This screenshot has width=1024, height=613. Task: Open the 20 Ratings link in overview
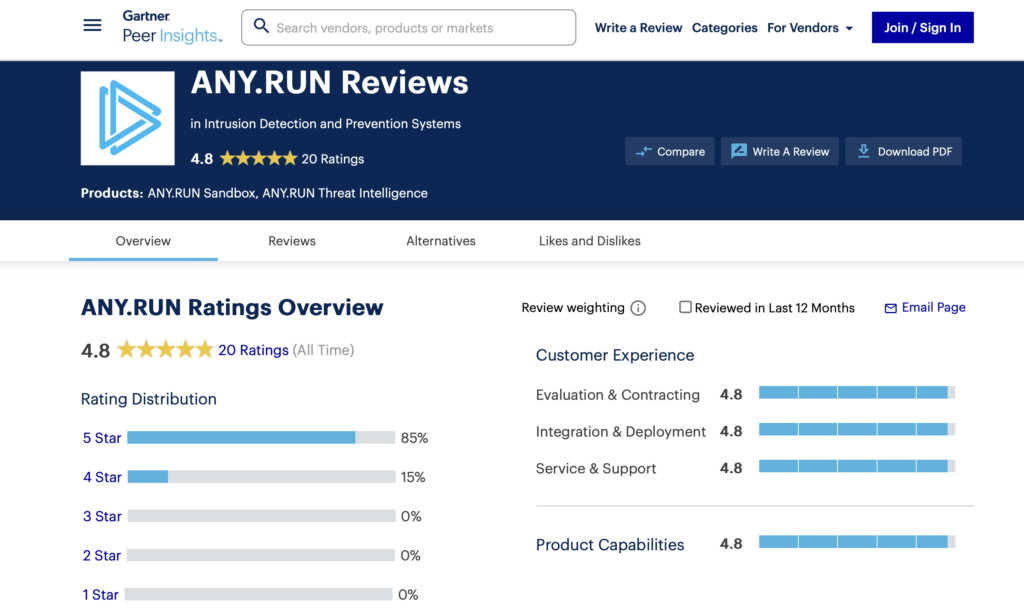coord(253,350)
